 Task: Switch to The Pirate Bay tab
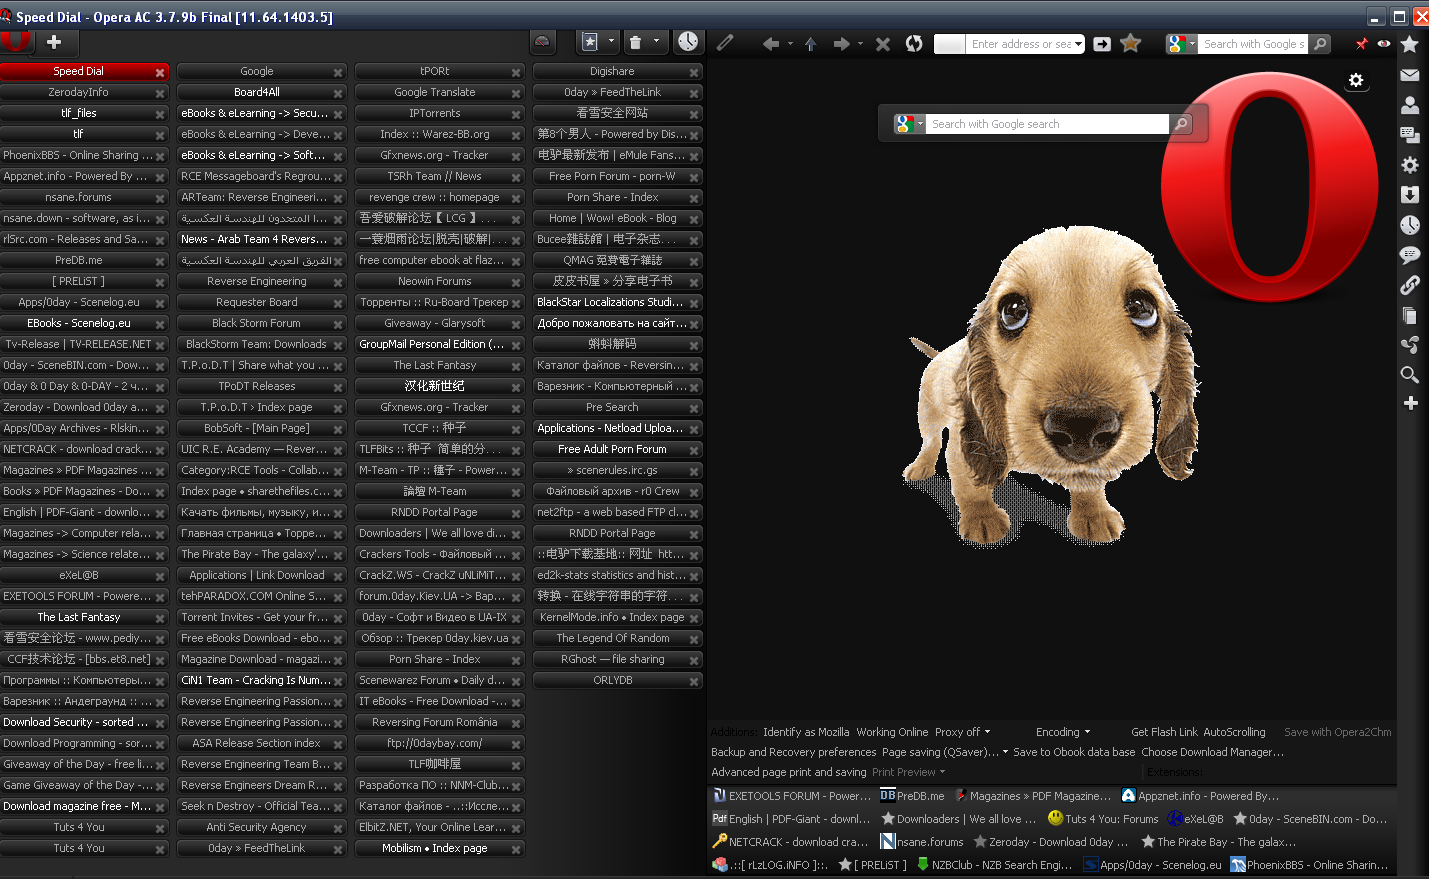pyautogui.click(x=261, y=555)
